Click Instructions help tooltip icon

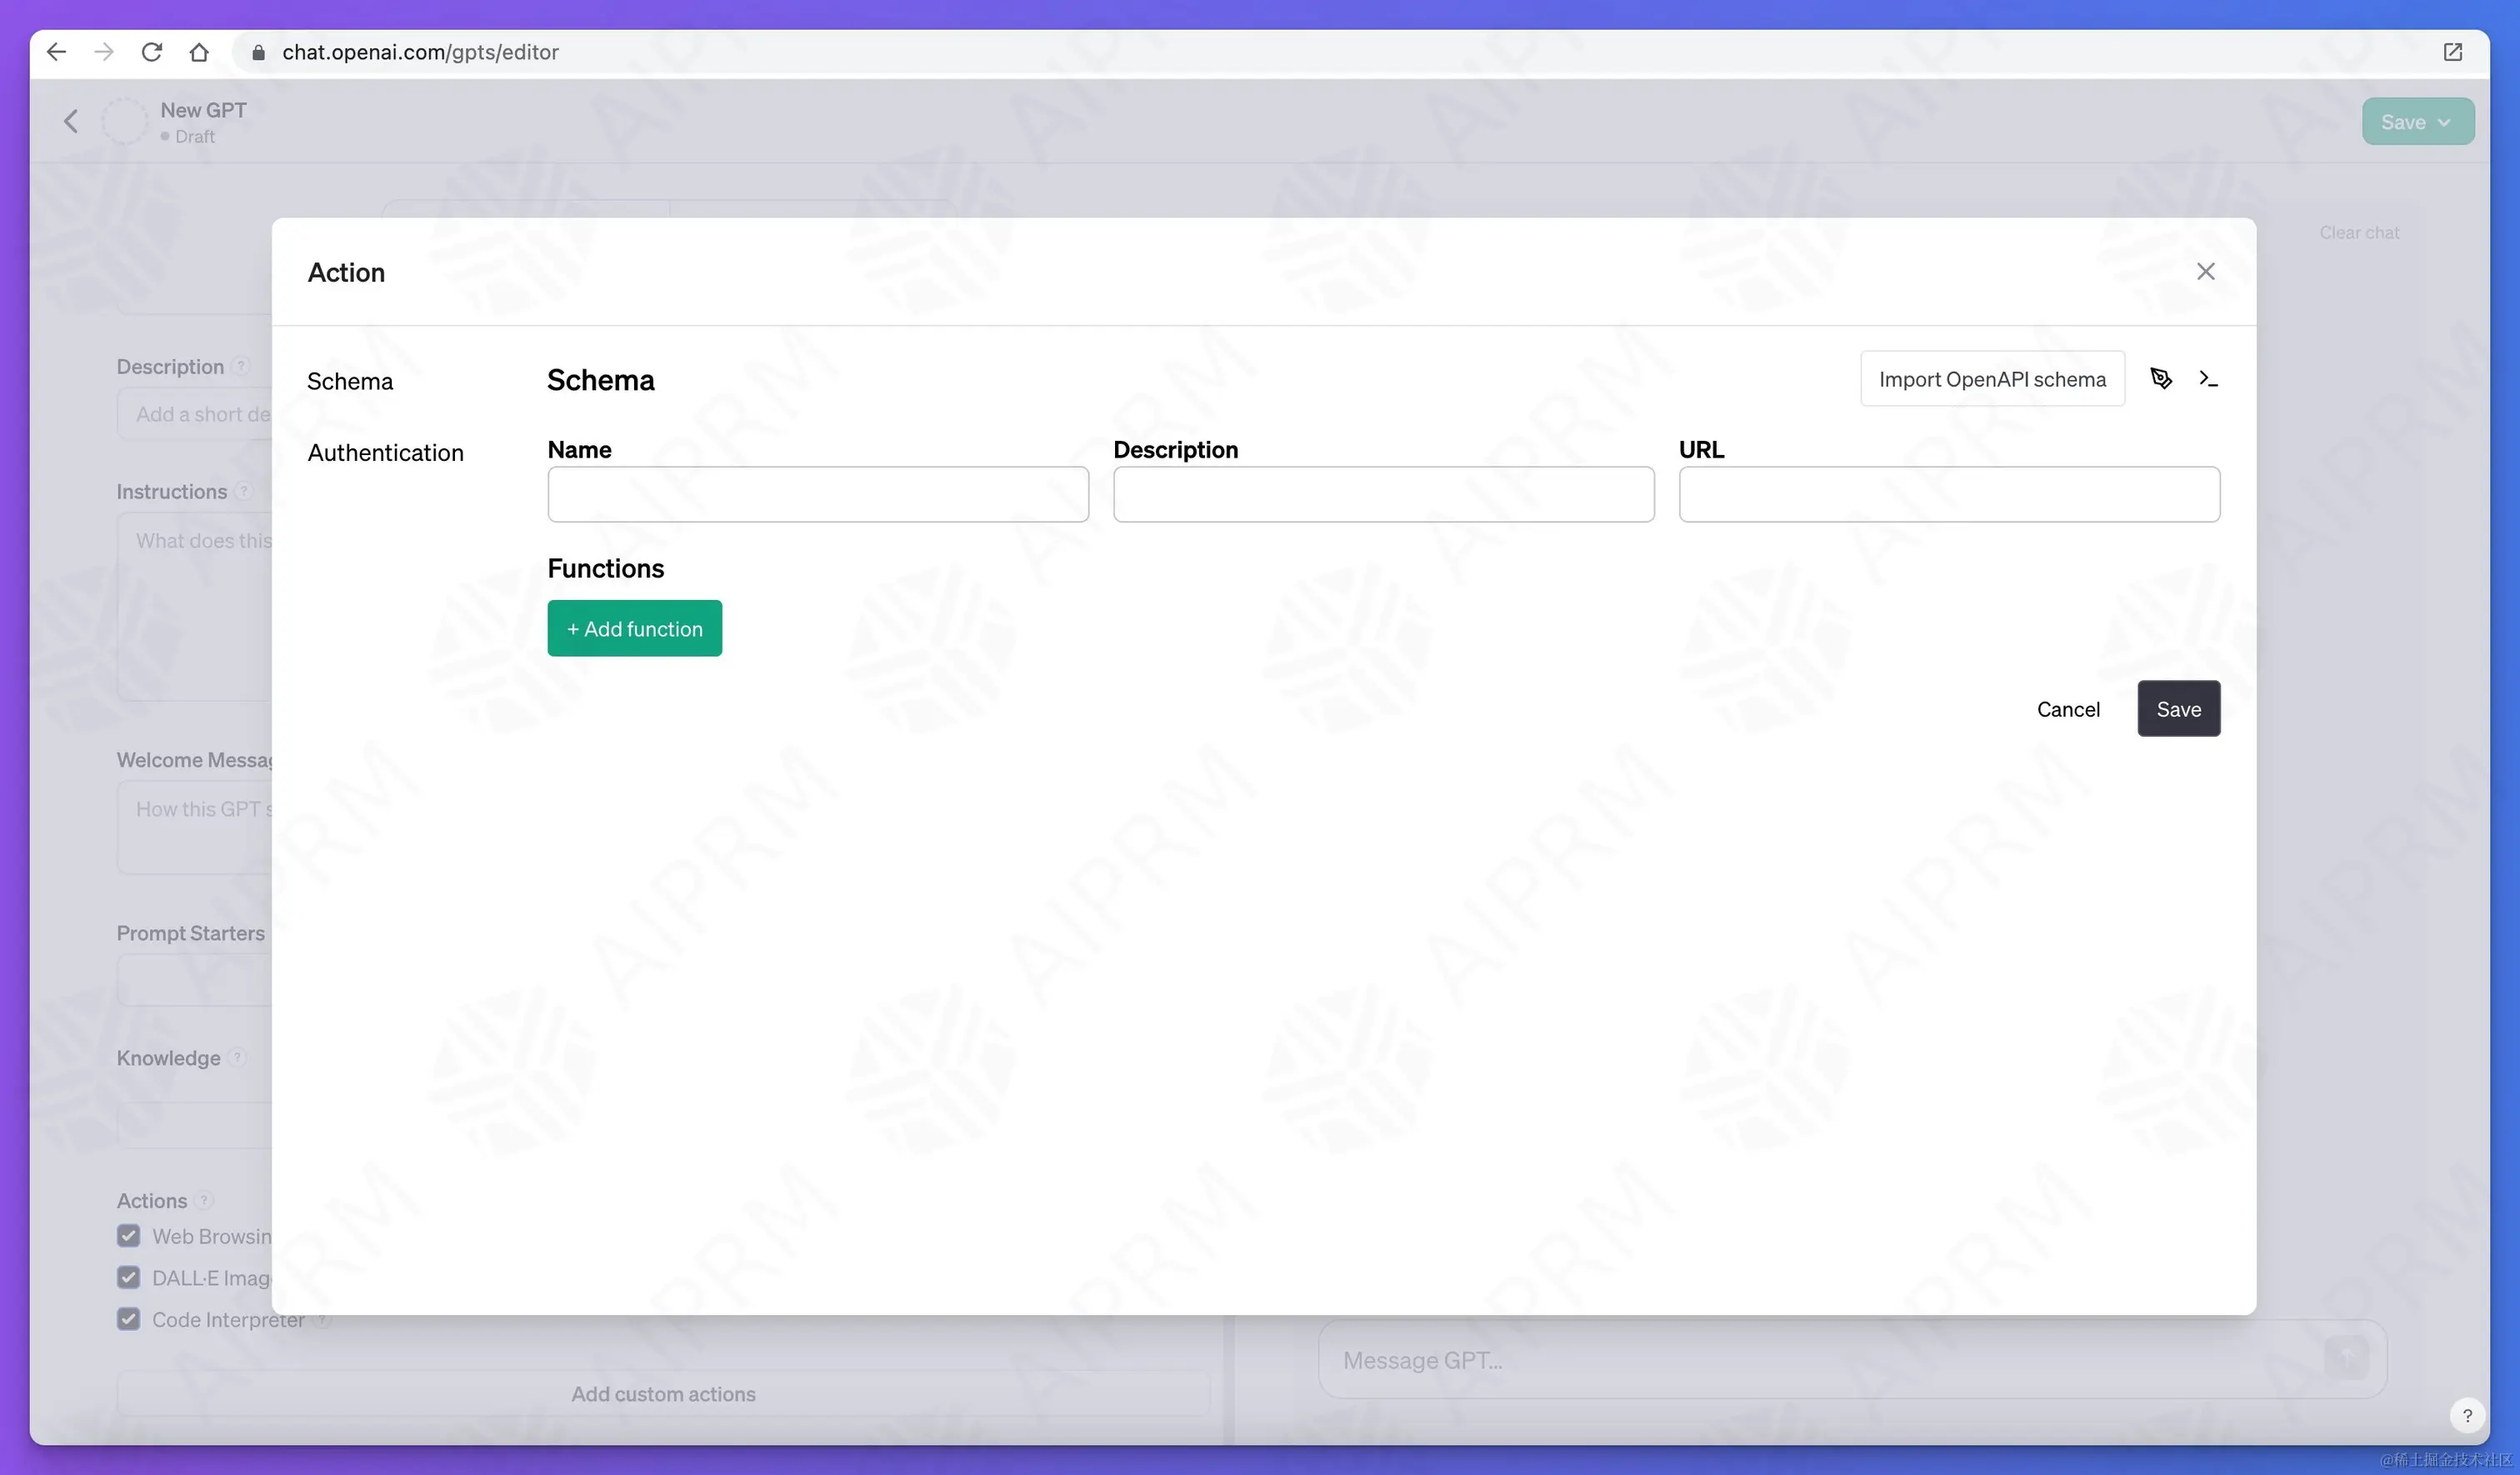244,491
